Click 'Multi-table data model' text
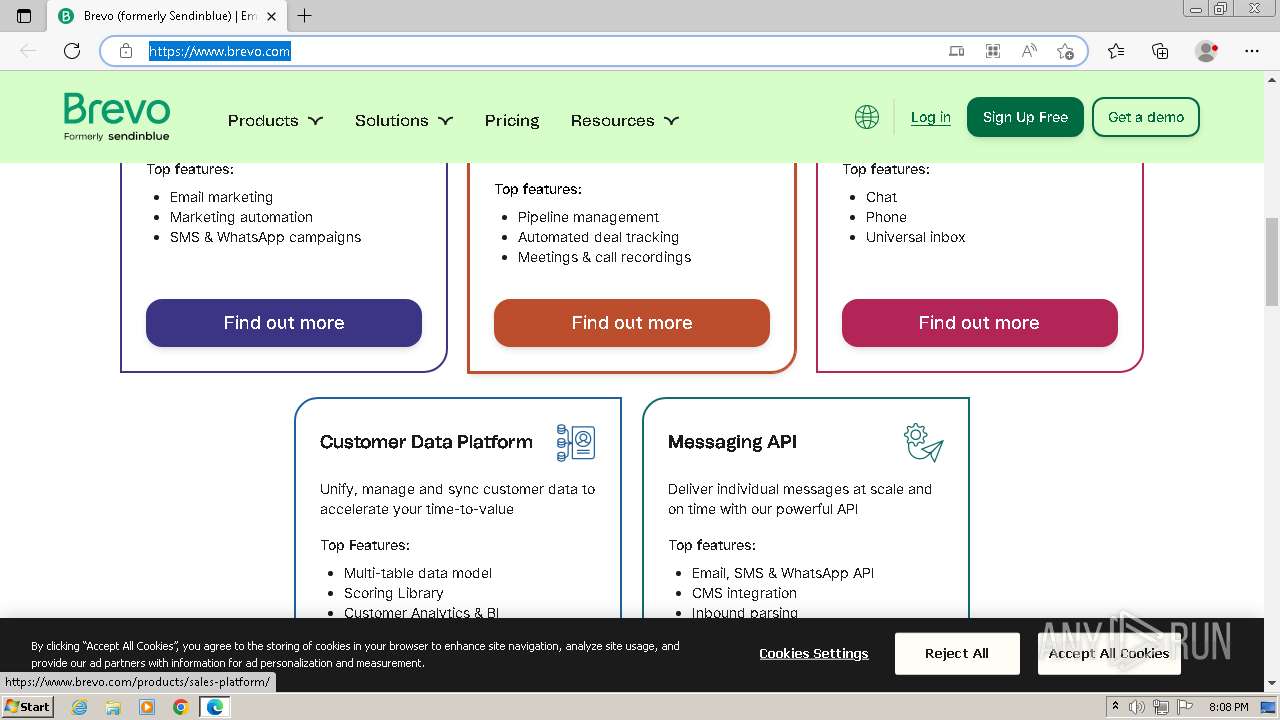 click(x=418, y=573)
